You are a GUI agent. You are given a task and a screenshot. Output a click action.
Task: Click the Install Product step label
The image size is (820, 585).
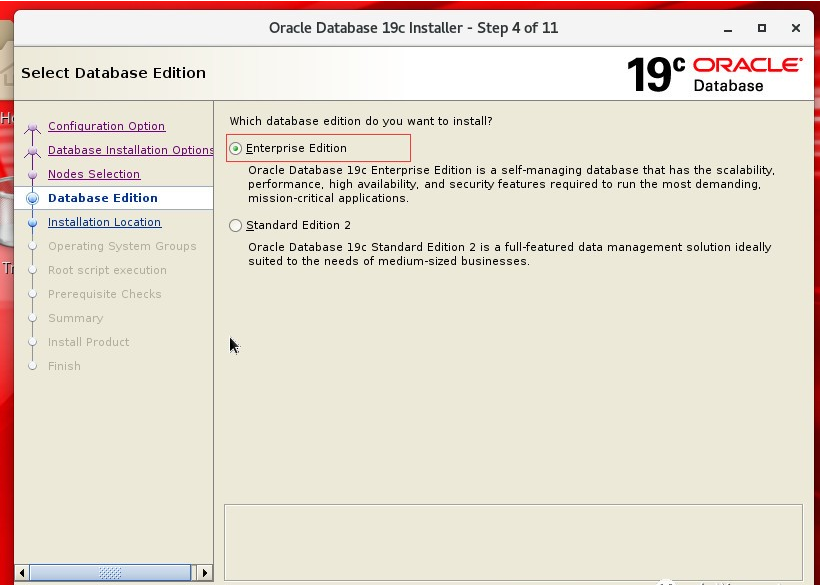pyautogui.click(x=89, y=342)
